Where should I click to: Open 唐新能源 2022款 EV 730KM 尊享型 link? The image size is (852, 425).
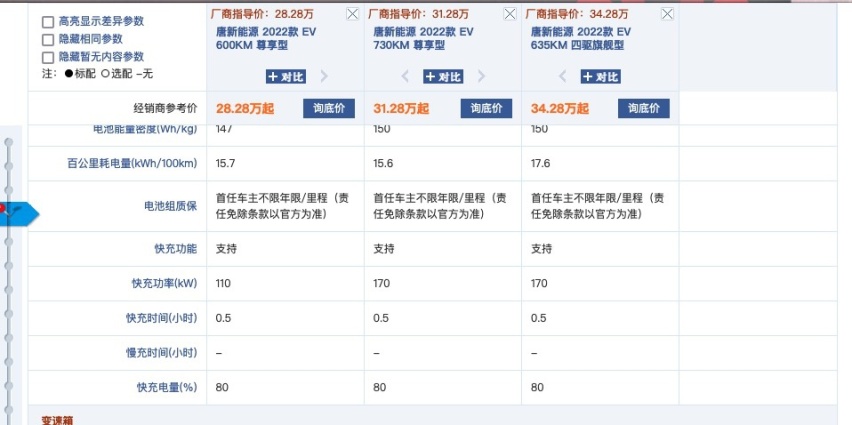tap(423, 39)
